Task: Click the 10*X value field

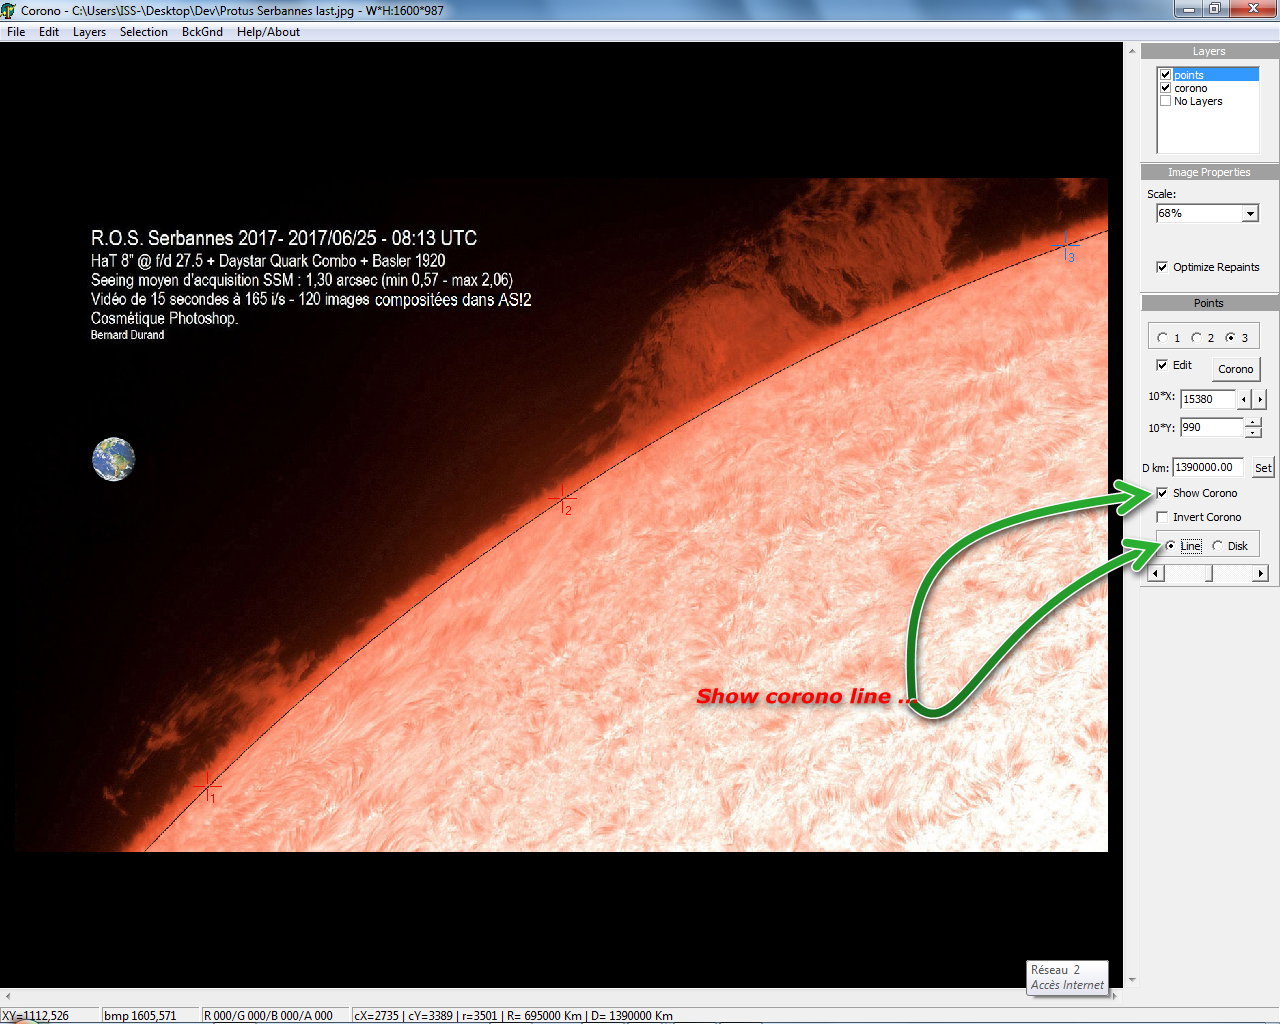Action: tap(1207, 399)
